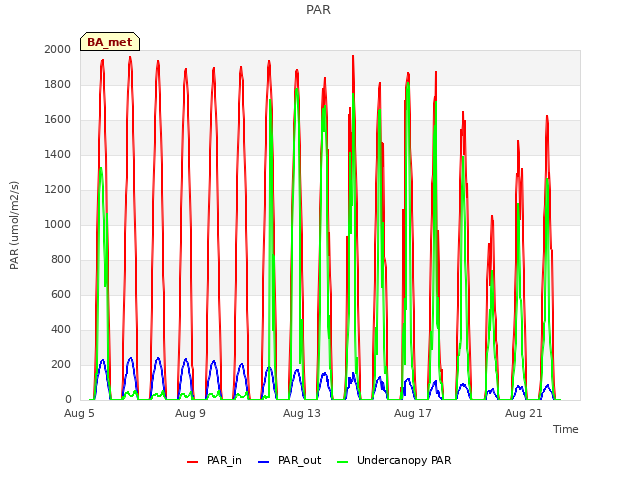Screen dimensions: 640x480
Task: Toggle the PAR_out legend entry
Action: click(290, 460)
